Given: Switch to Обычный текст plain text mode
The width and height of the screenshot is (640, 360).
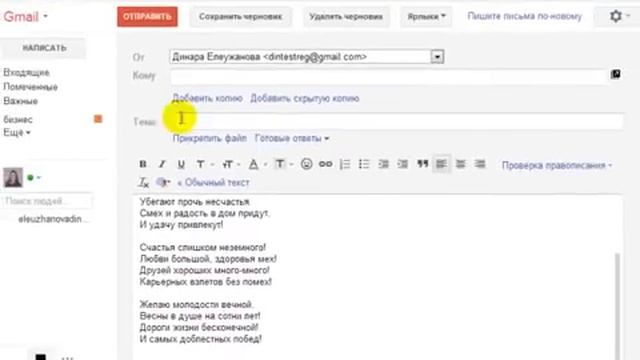Looking at the screenshot, I should [213, 182].
